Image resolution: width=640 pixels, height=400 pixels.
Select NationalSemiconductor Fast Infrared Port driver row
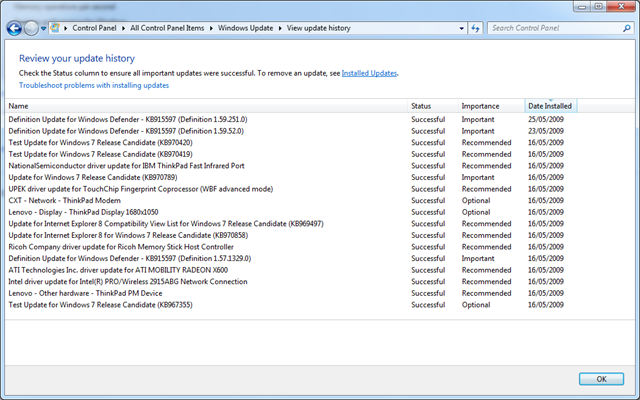tap(291, 166)
